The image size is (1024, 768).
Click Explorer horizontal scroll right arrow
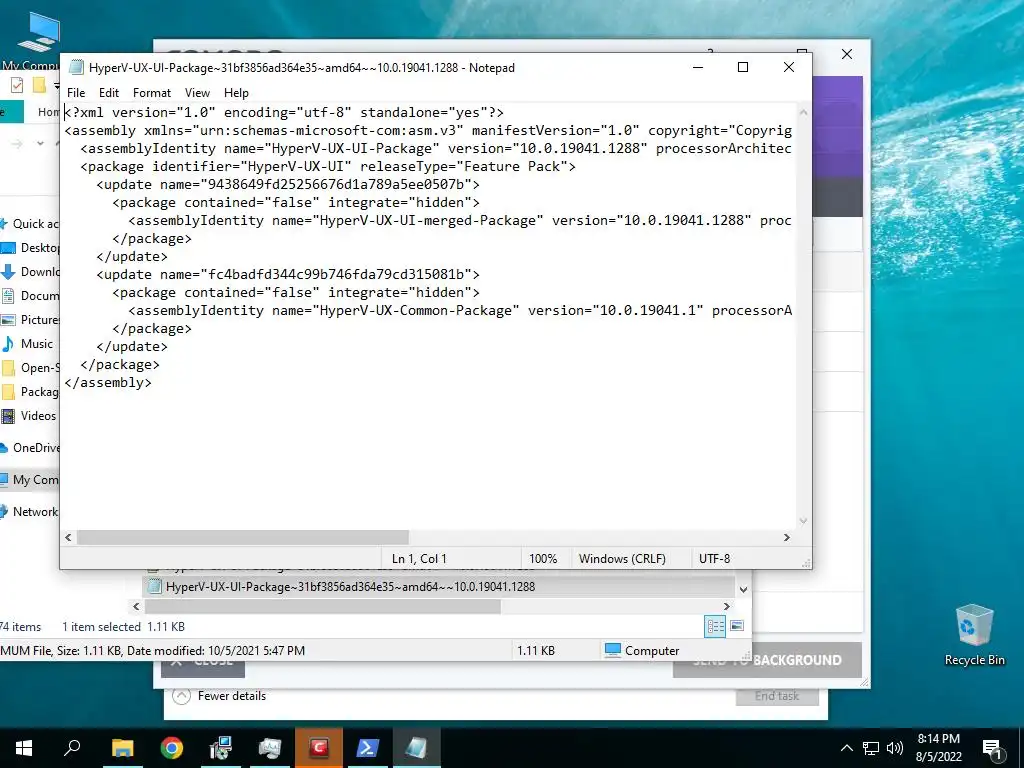coord(726,607)
